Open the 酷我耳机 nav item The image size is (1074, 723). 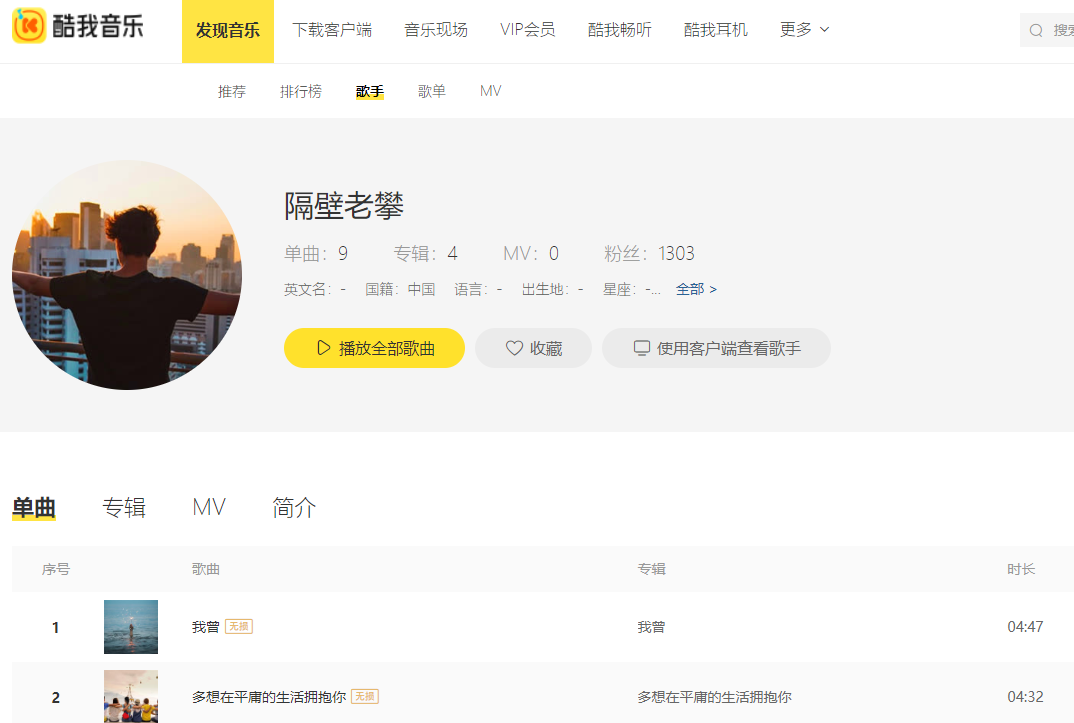click(x=716, y=30)
